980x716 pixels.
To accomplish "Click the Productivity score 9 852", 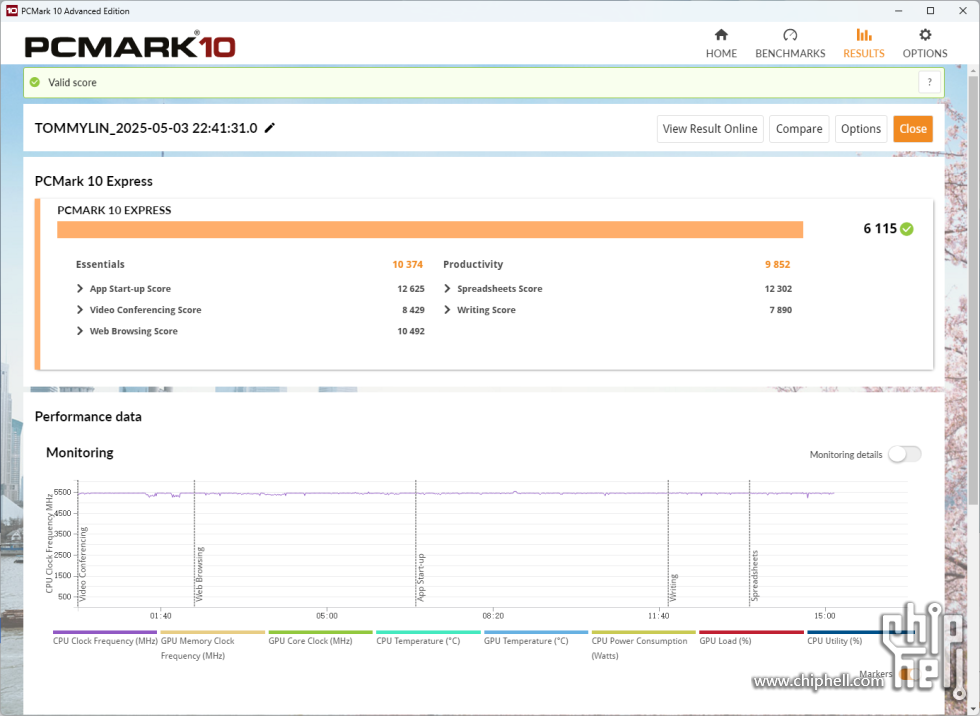I will point(778,264).
